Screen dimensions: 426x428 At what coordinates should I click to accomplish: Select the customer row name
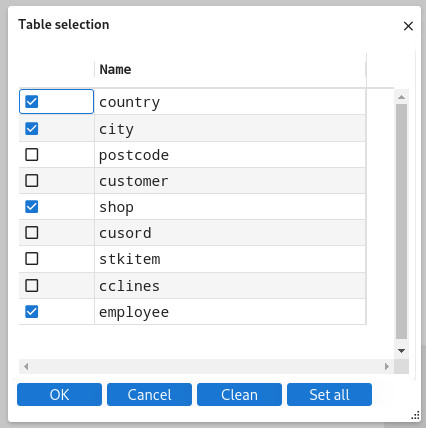[134, 181]
